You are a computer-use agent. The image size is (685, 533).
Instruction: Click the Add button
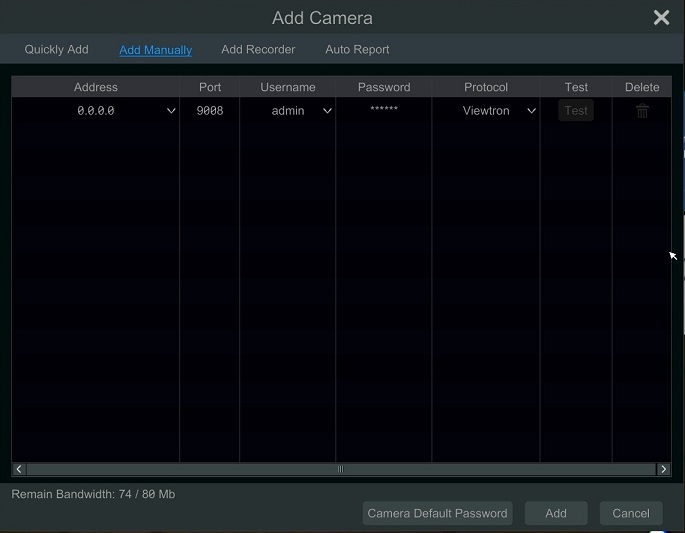click(x=556, y=513)
